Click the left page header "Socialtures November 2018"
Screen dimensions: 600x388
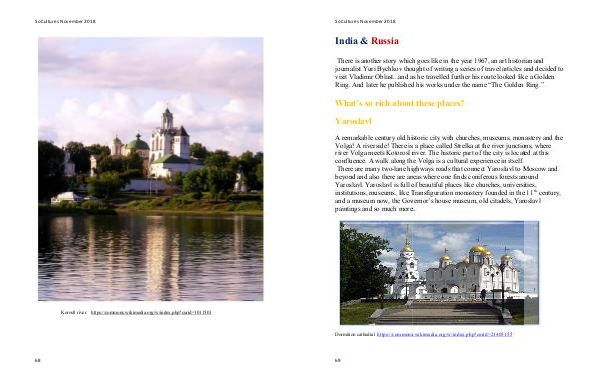click(65, 21)
